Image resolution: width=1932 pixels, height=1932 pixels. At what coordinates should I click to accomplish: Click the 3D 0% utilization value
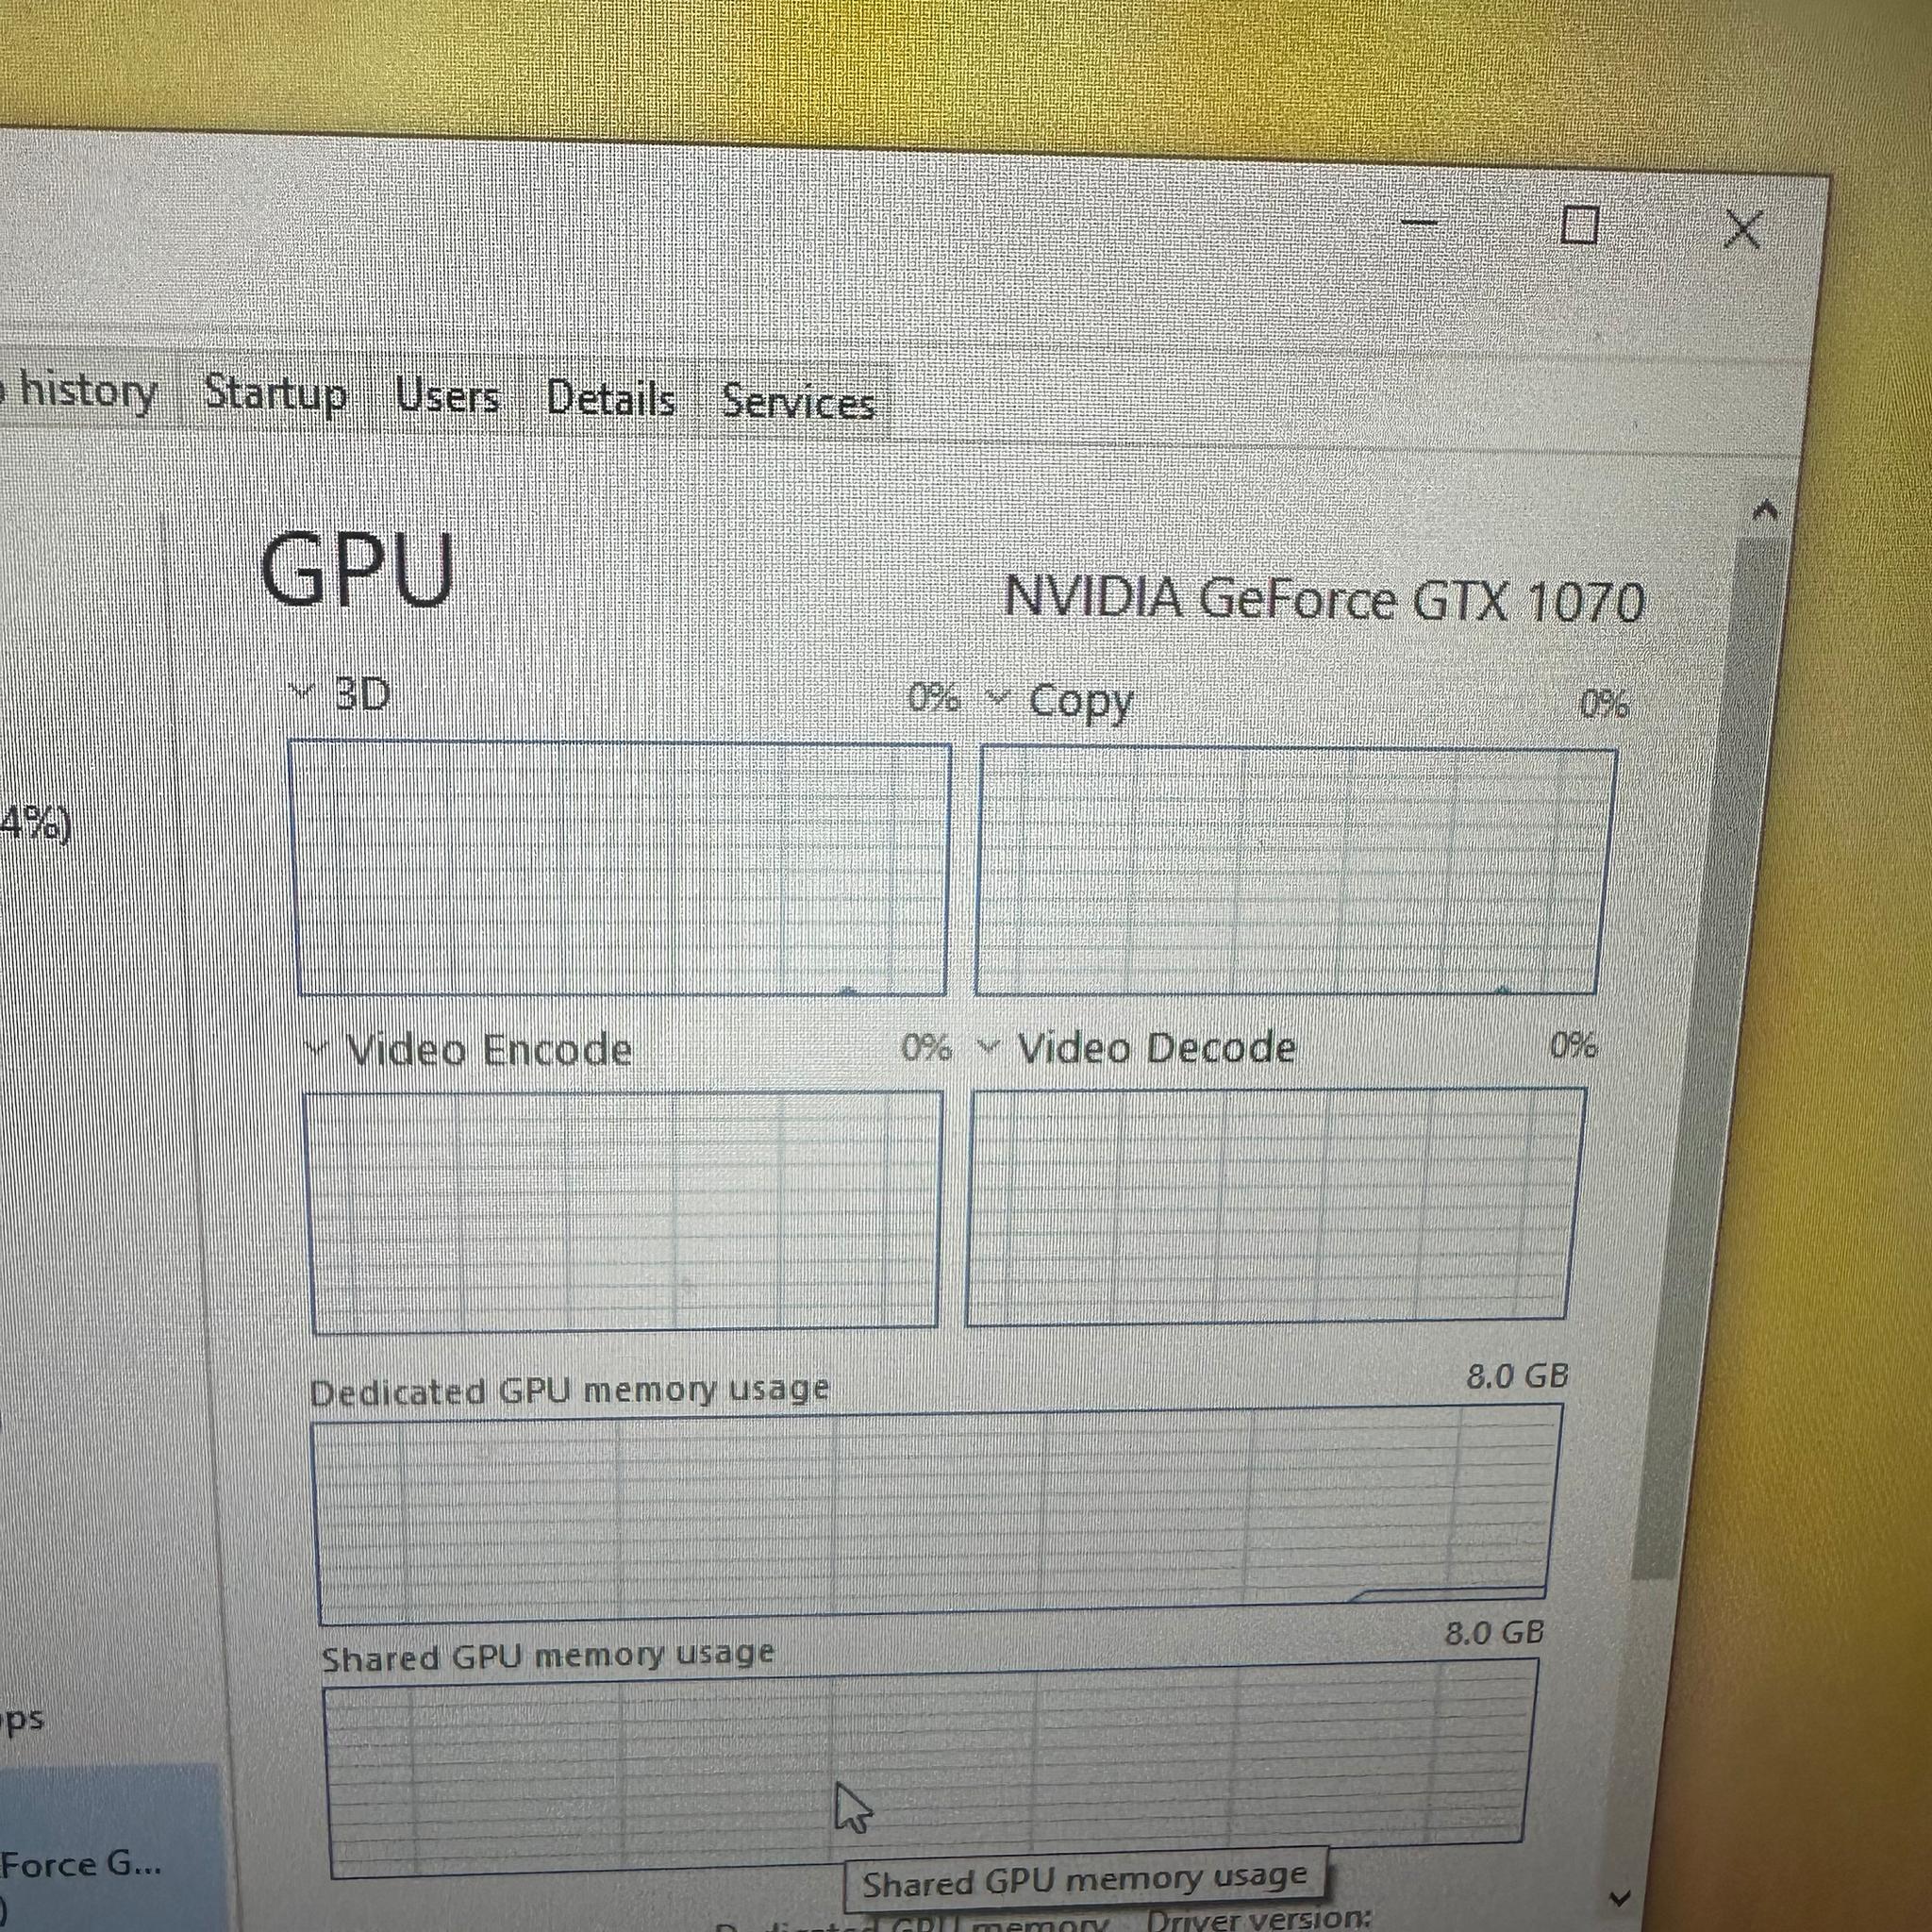click(x=933, y=697)
